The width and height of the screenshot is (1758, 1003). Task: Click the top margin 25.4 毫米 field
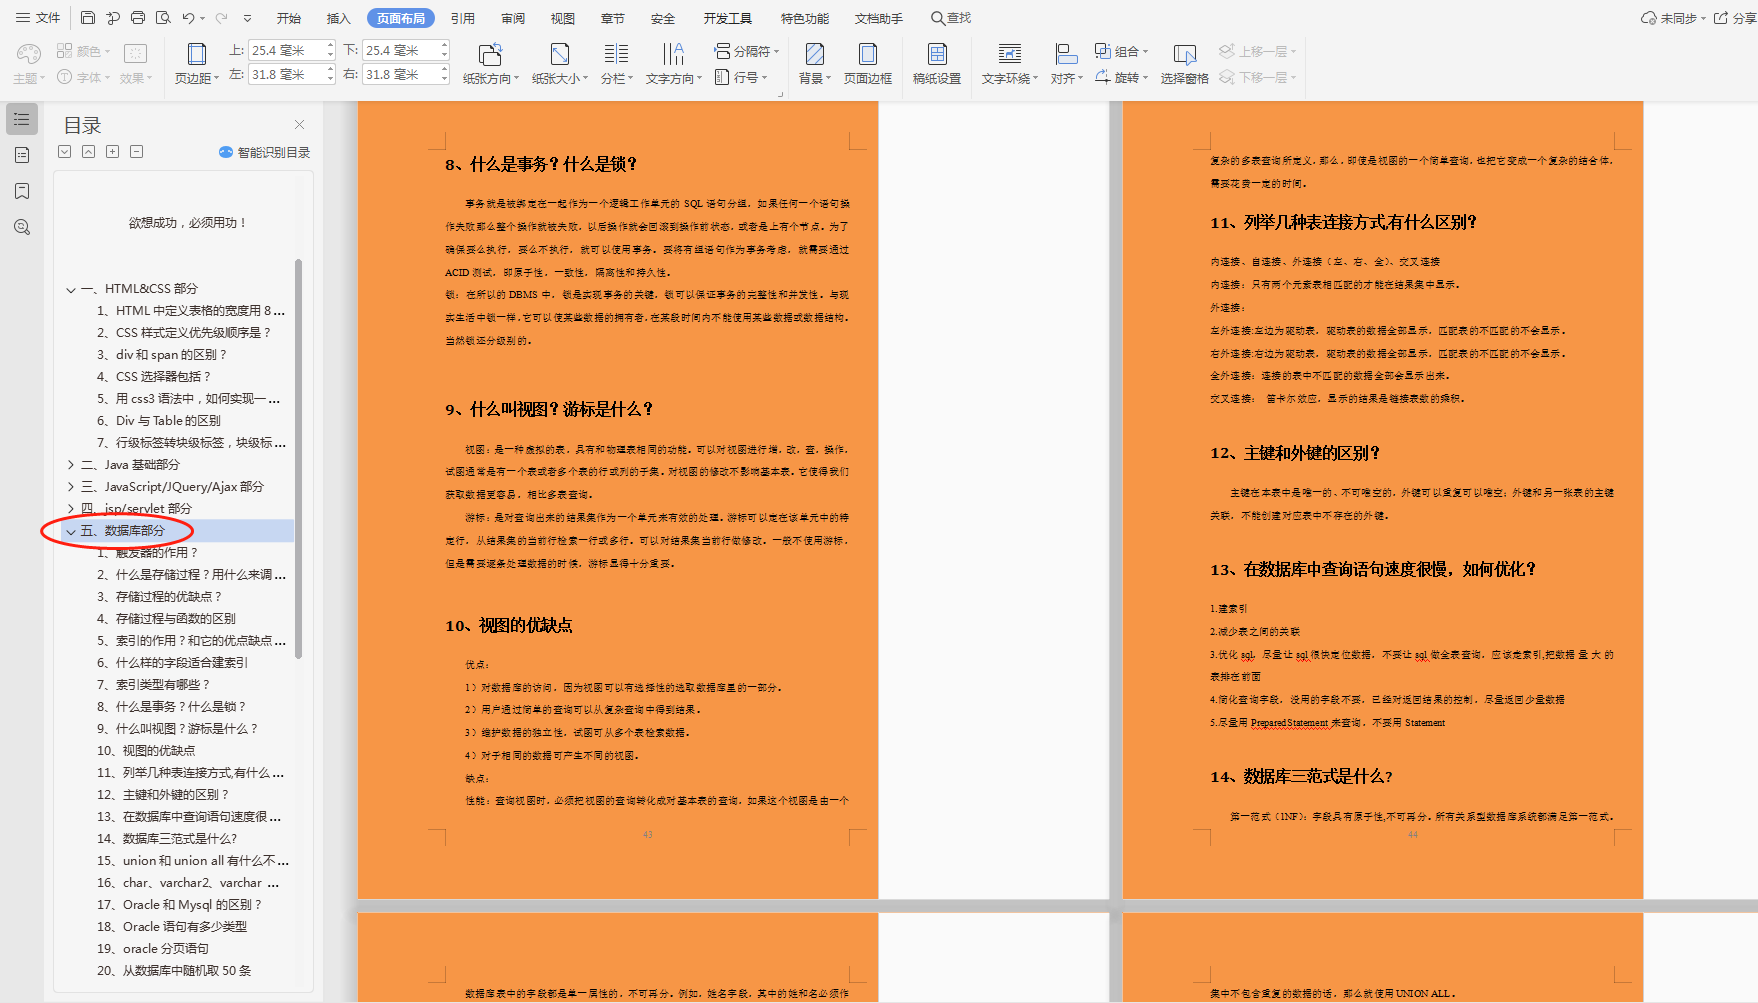[x=286, y=50]
